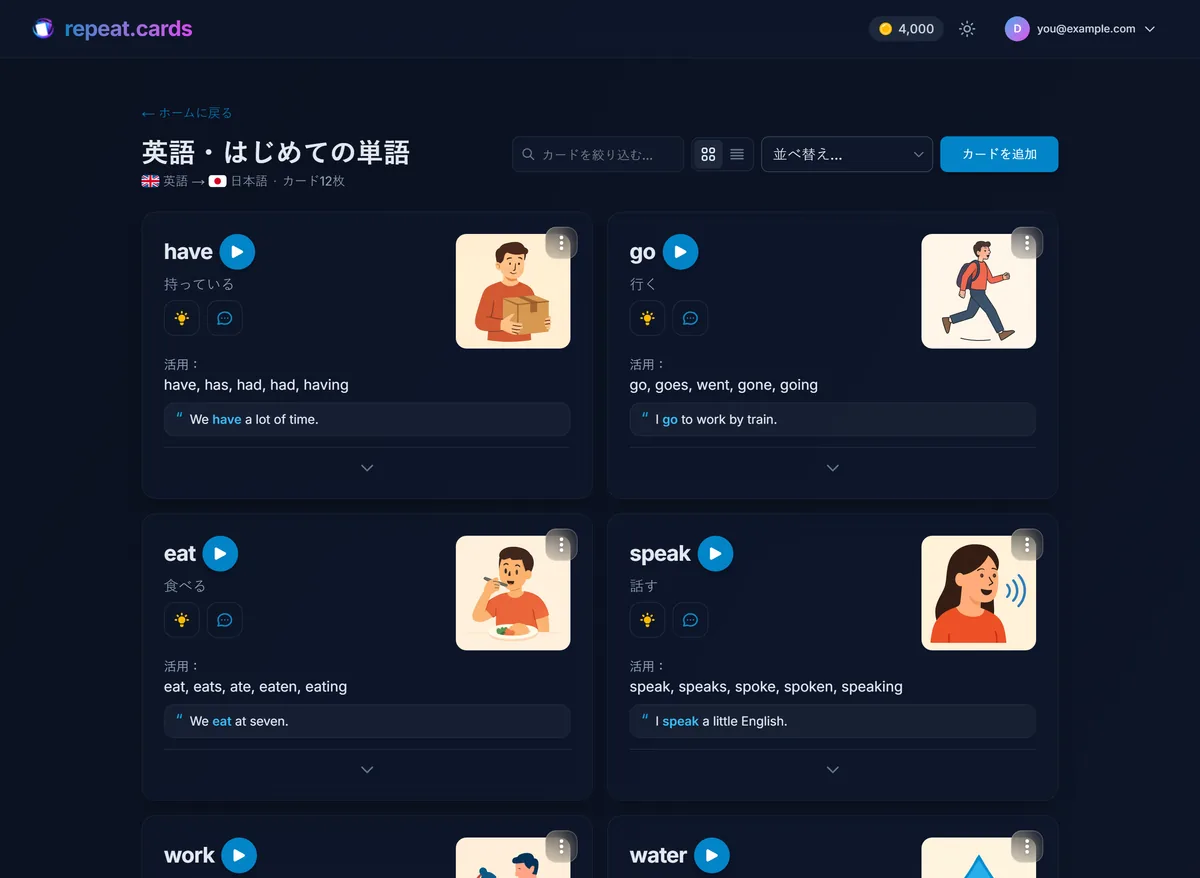Click the deck title 英語・はじめての単語
The height and width of the screenshot is (878, 1200).
[276, 152]
